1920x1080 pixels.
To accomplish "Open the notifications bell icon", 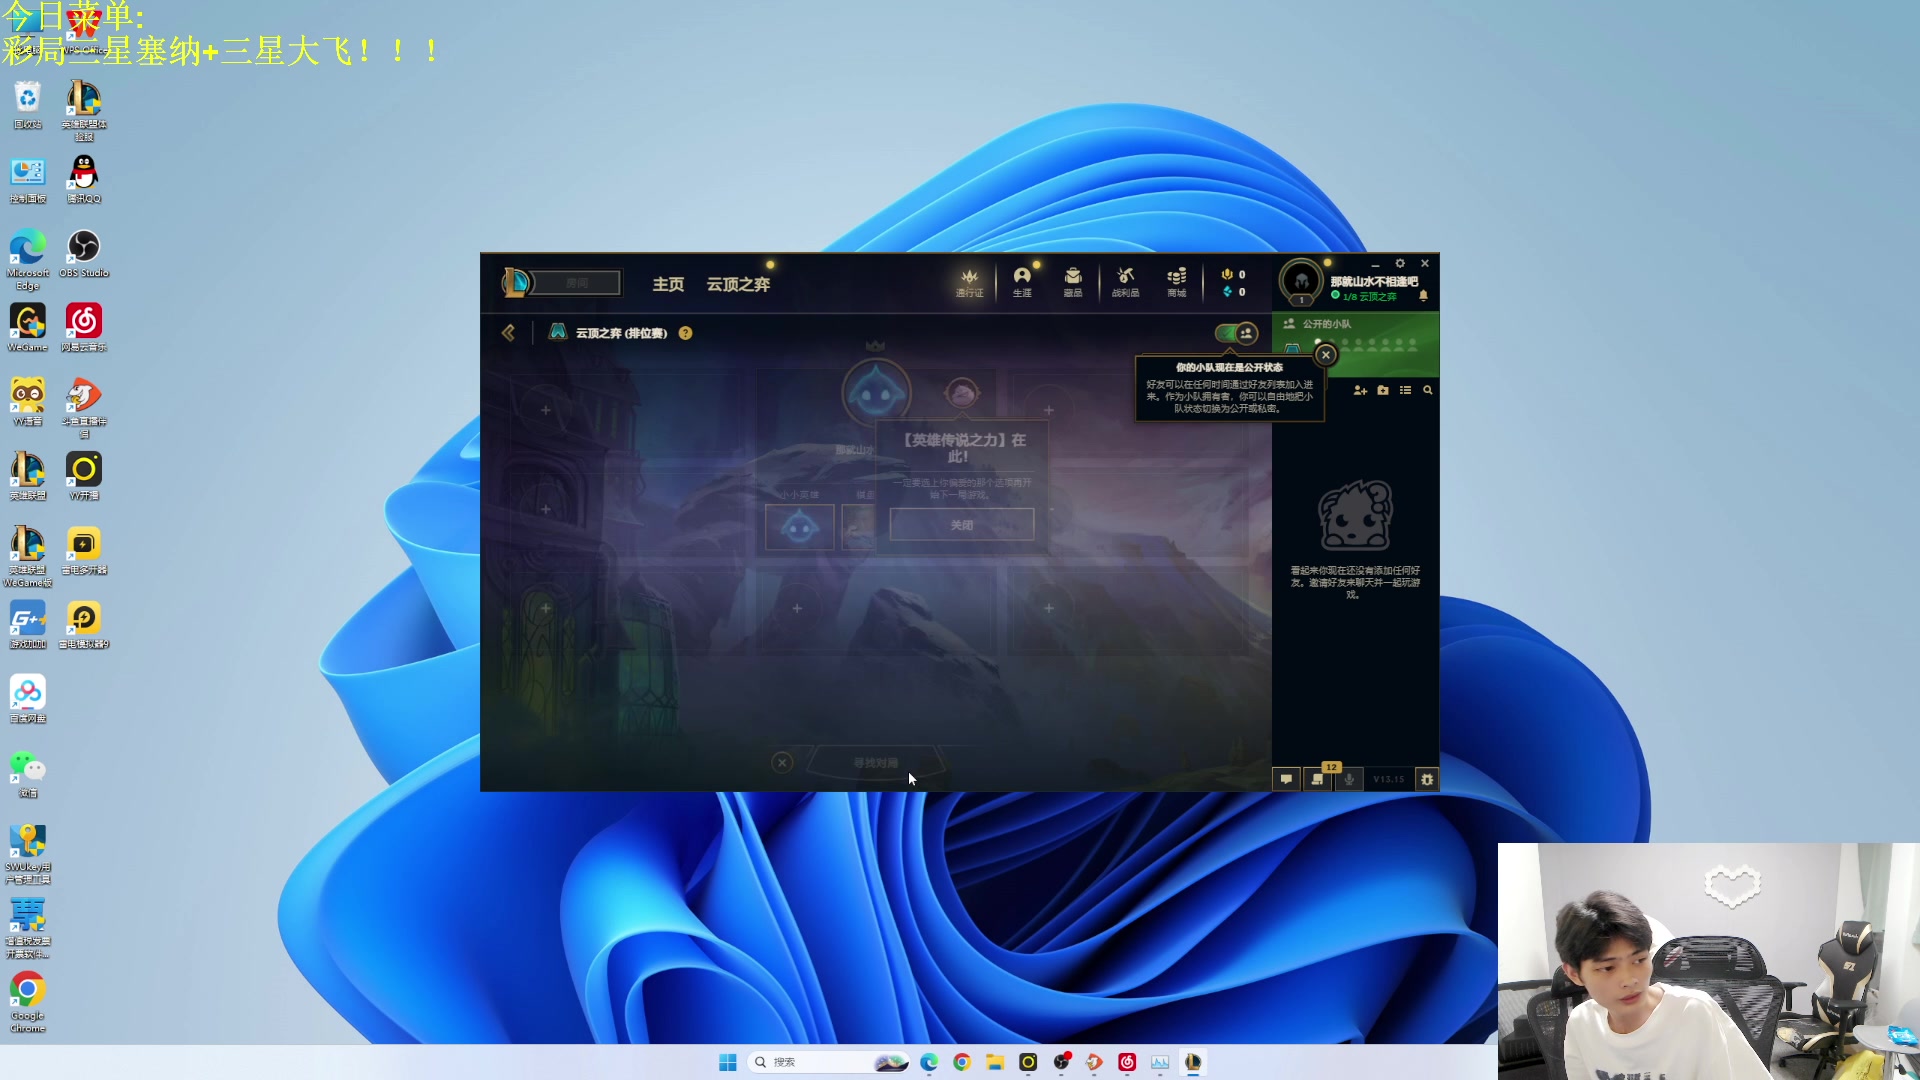I will tap(1423, 296).
